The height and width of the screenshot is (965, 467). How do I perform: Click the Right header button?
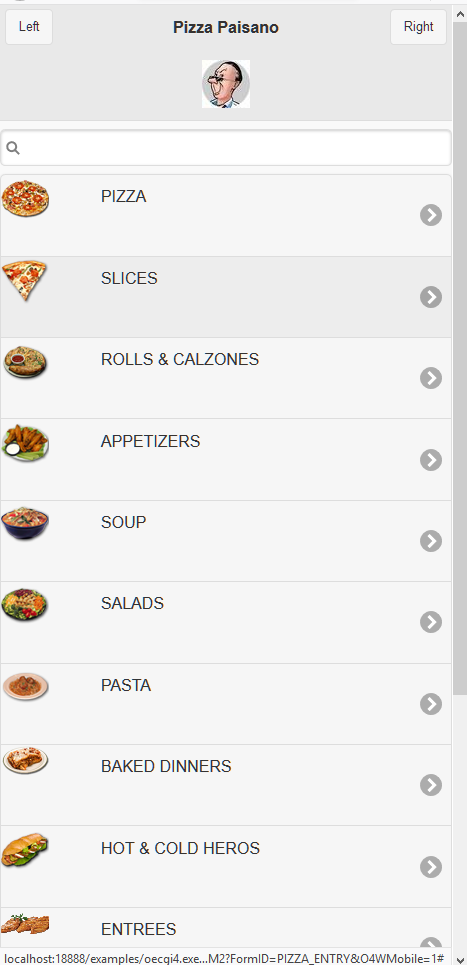tap(418, 27)
